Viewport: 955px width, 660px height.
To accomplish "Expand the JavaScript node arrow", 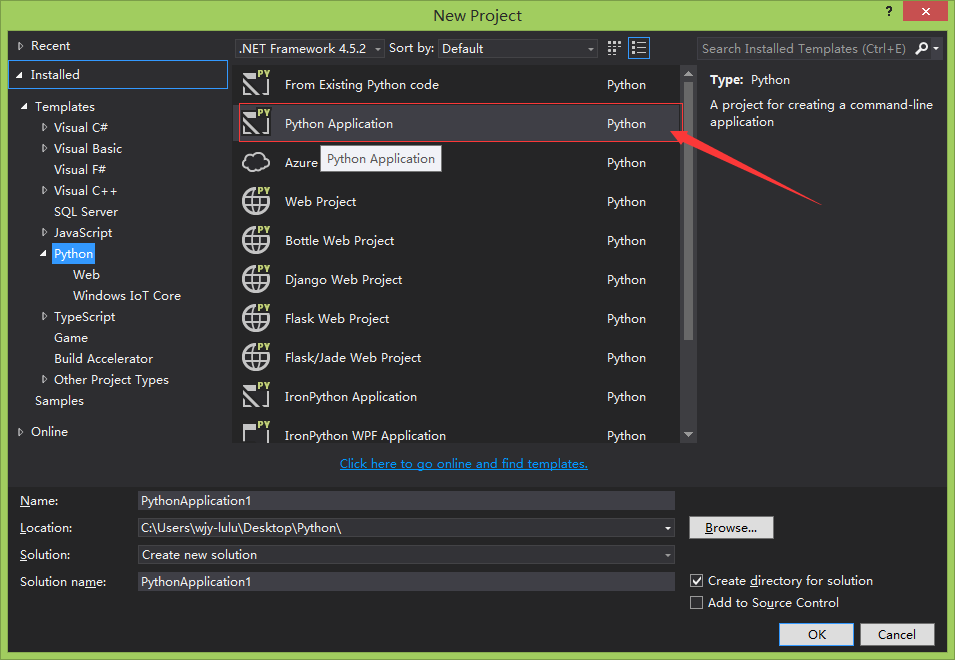I will pos(44,232).
